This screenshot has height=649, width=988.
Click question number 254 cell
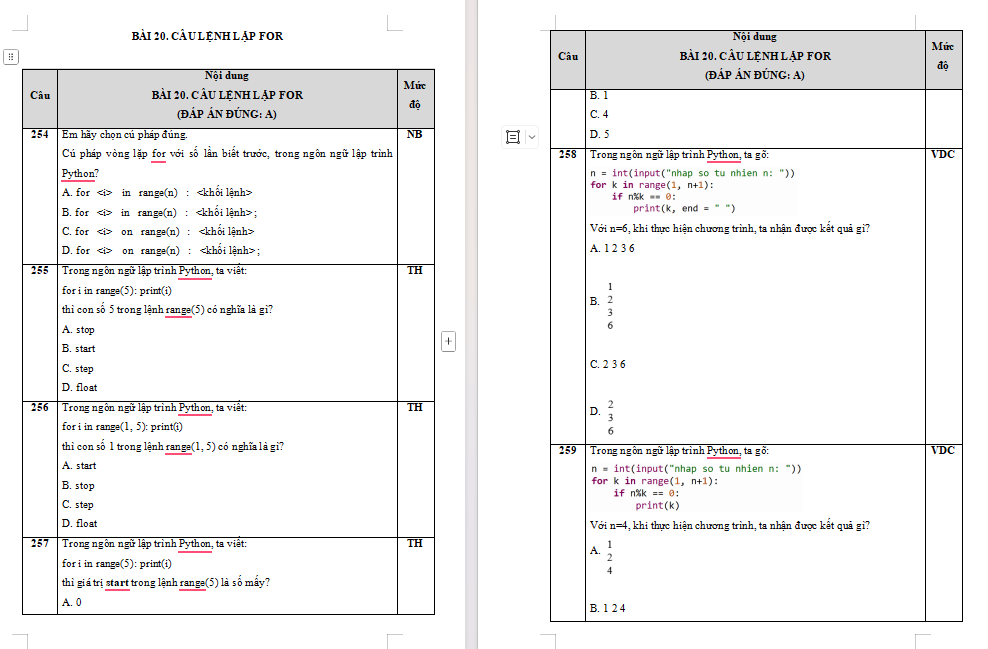40,134
